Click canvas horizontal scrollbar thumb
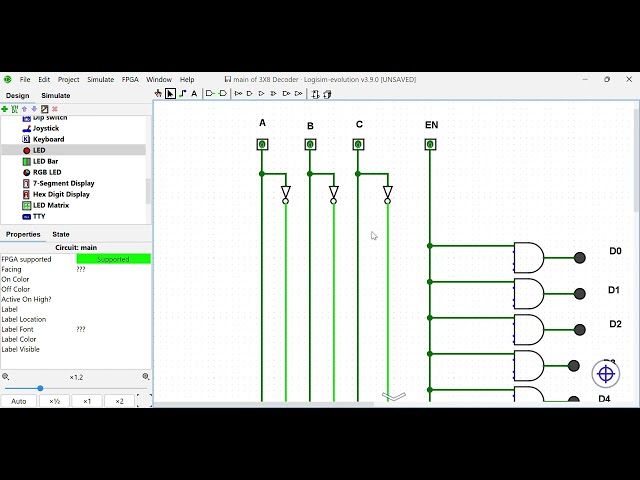640x480 pixels. [264, 404]
